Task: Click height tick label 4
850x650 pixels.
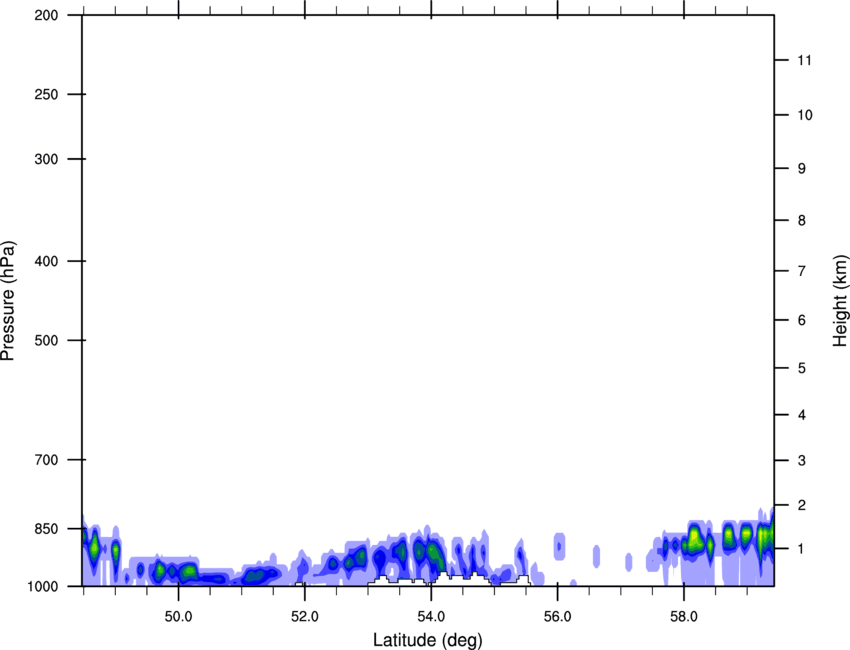Action: [802, 415]
